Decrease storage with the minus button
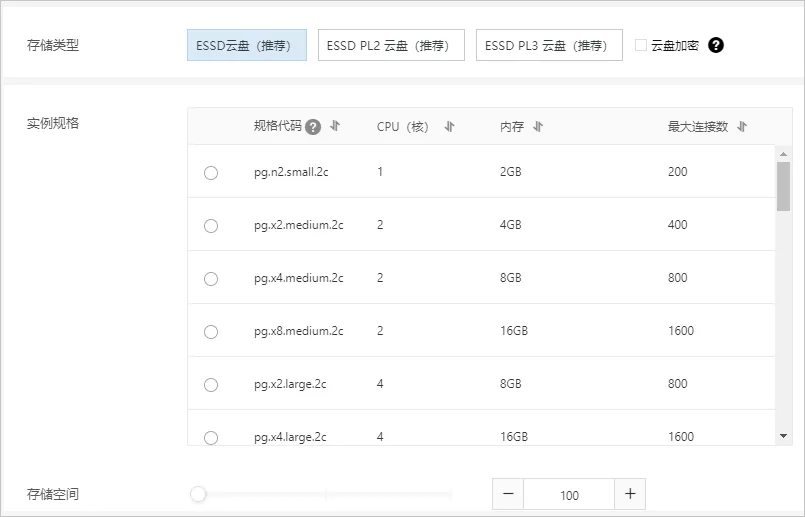This screenshot has height=517, width=805. tap(508, 494)
